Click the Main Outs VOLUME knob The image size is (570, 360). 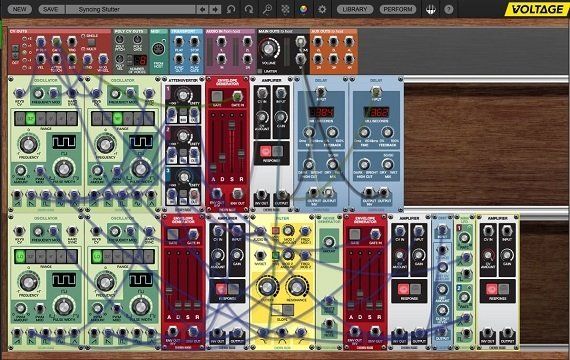[x=269, y=48]
